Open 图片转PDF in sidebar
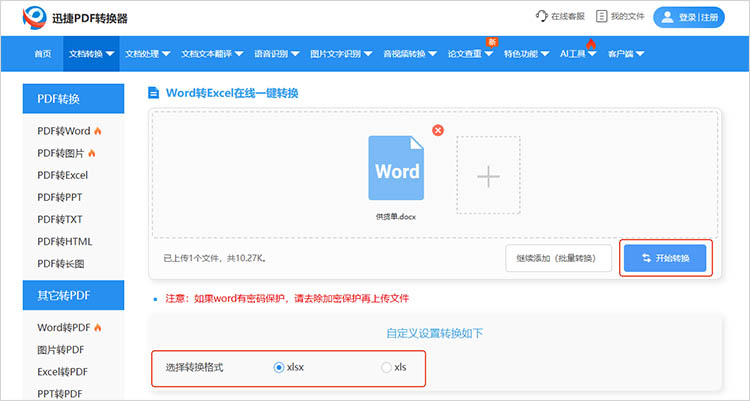This screenshot has height=401, width=750. pyautogui.click(x=61, y=350)
